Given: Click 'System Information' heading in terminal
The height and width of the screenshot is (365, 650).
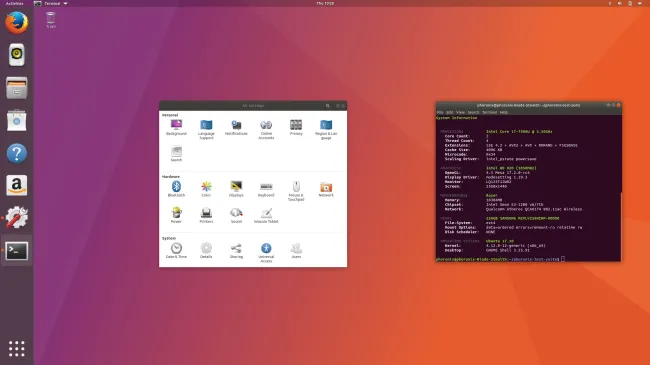Looking at the screenshot, I should 456,118.
